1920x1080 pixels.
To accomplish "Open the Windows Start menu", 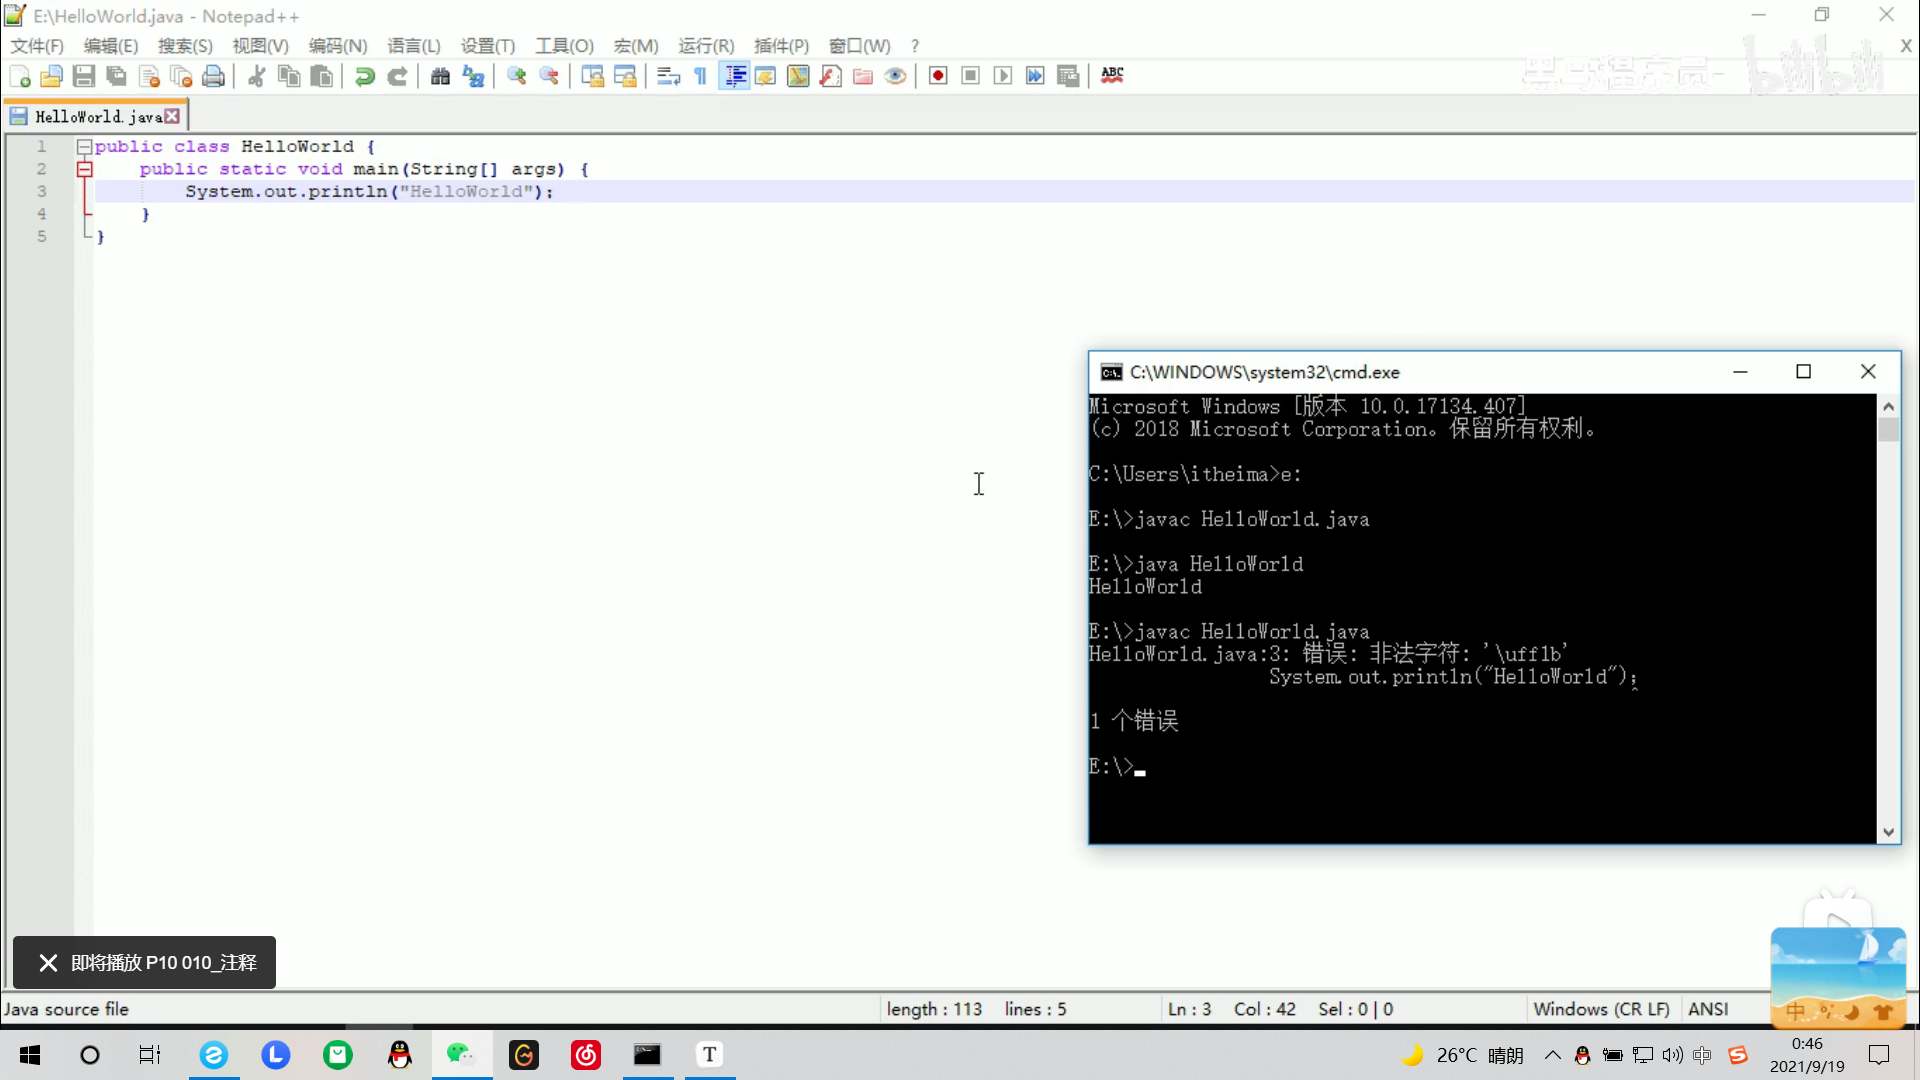I will 30,1055.
